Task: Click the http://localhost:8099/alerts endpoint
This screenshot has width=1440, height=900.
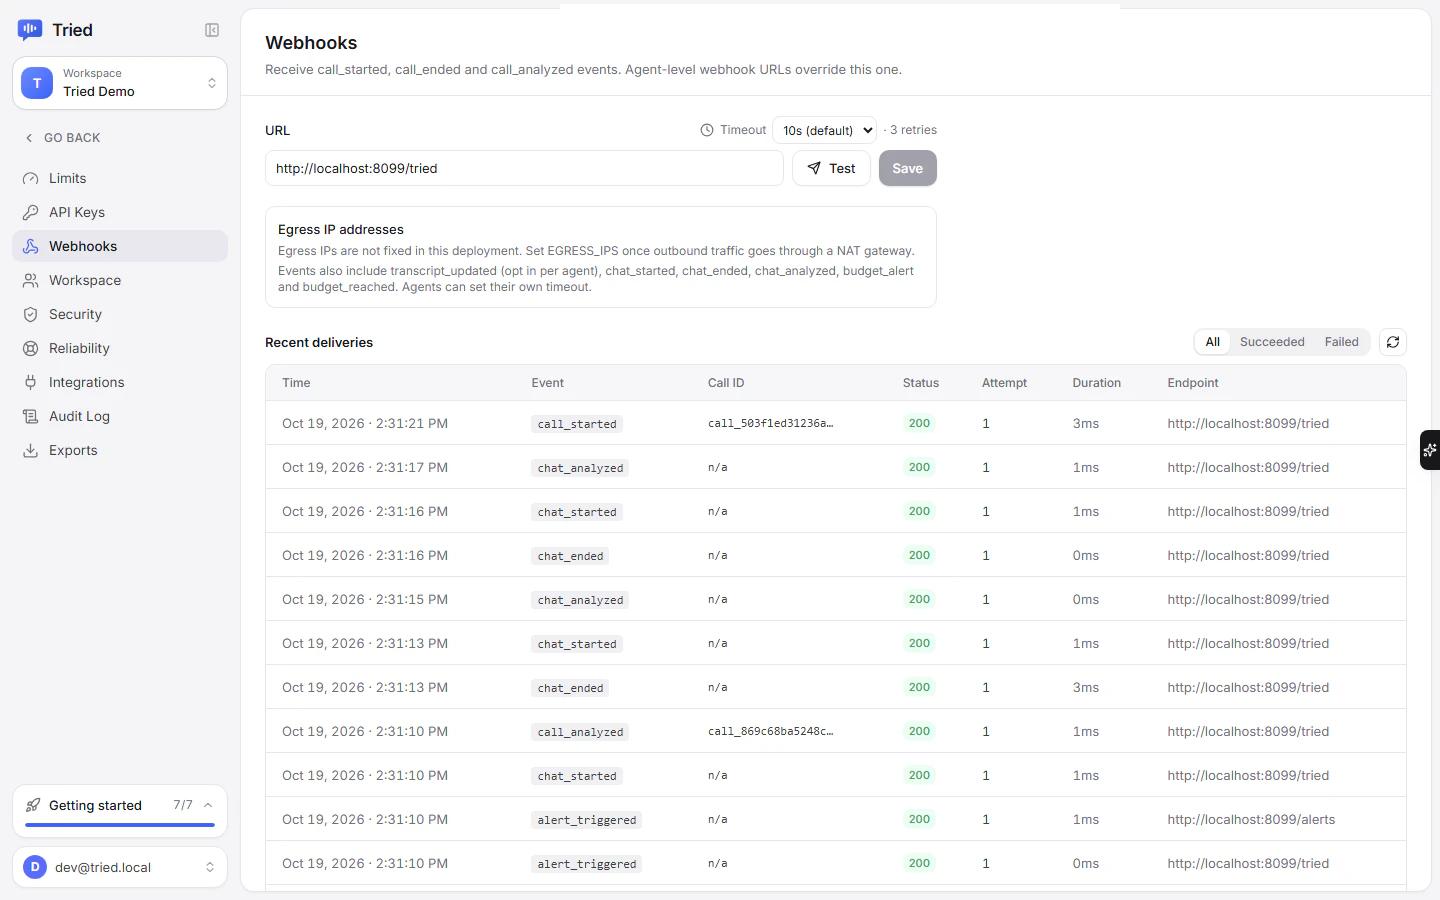Action: 1251,819
